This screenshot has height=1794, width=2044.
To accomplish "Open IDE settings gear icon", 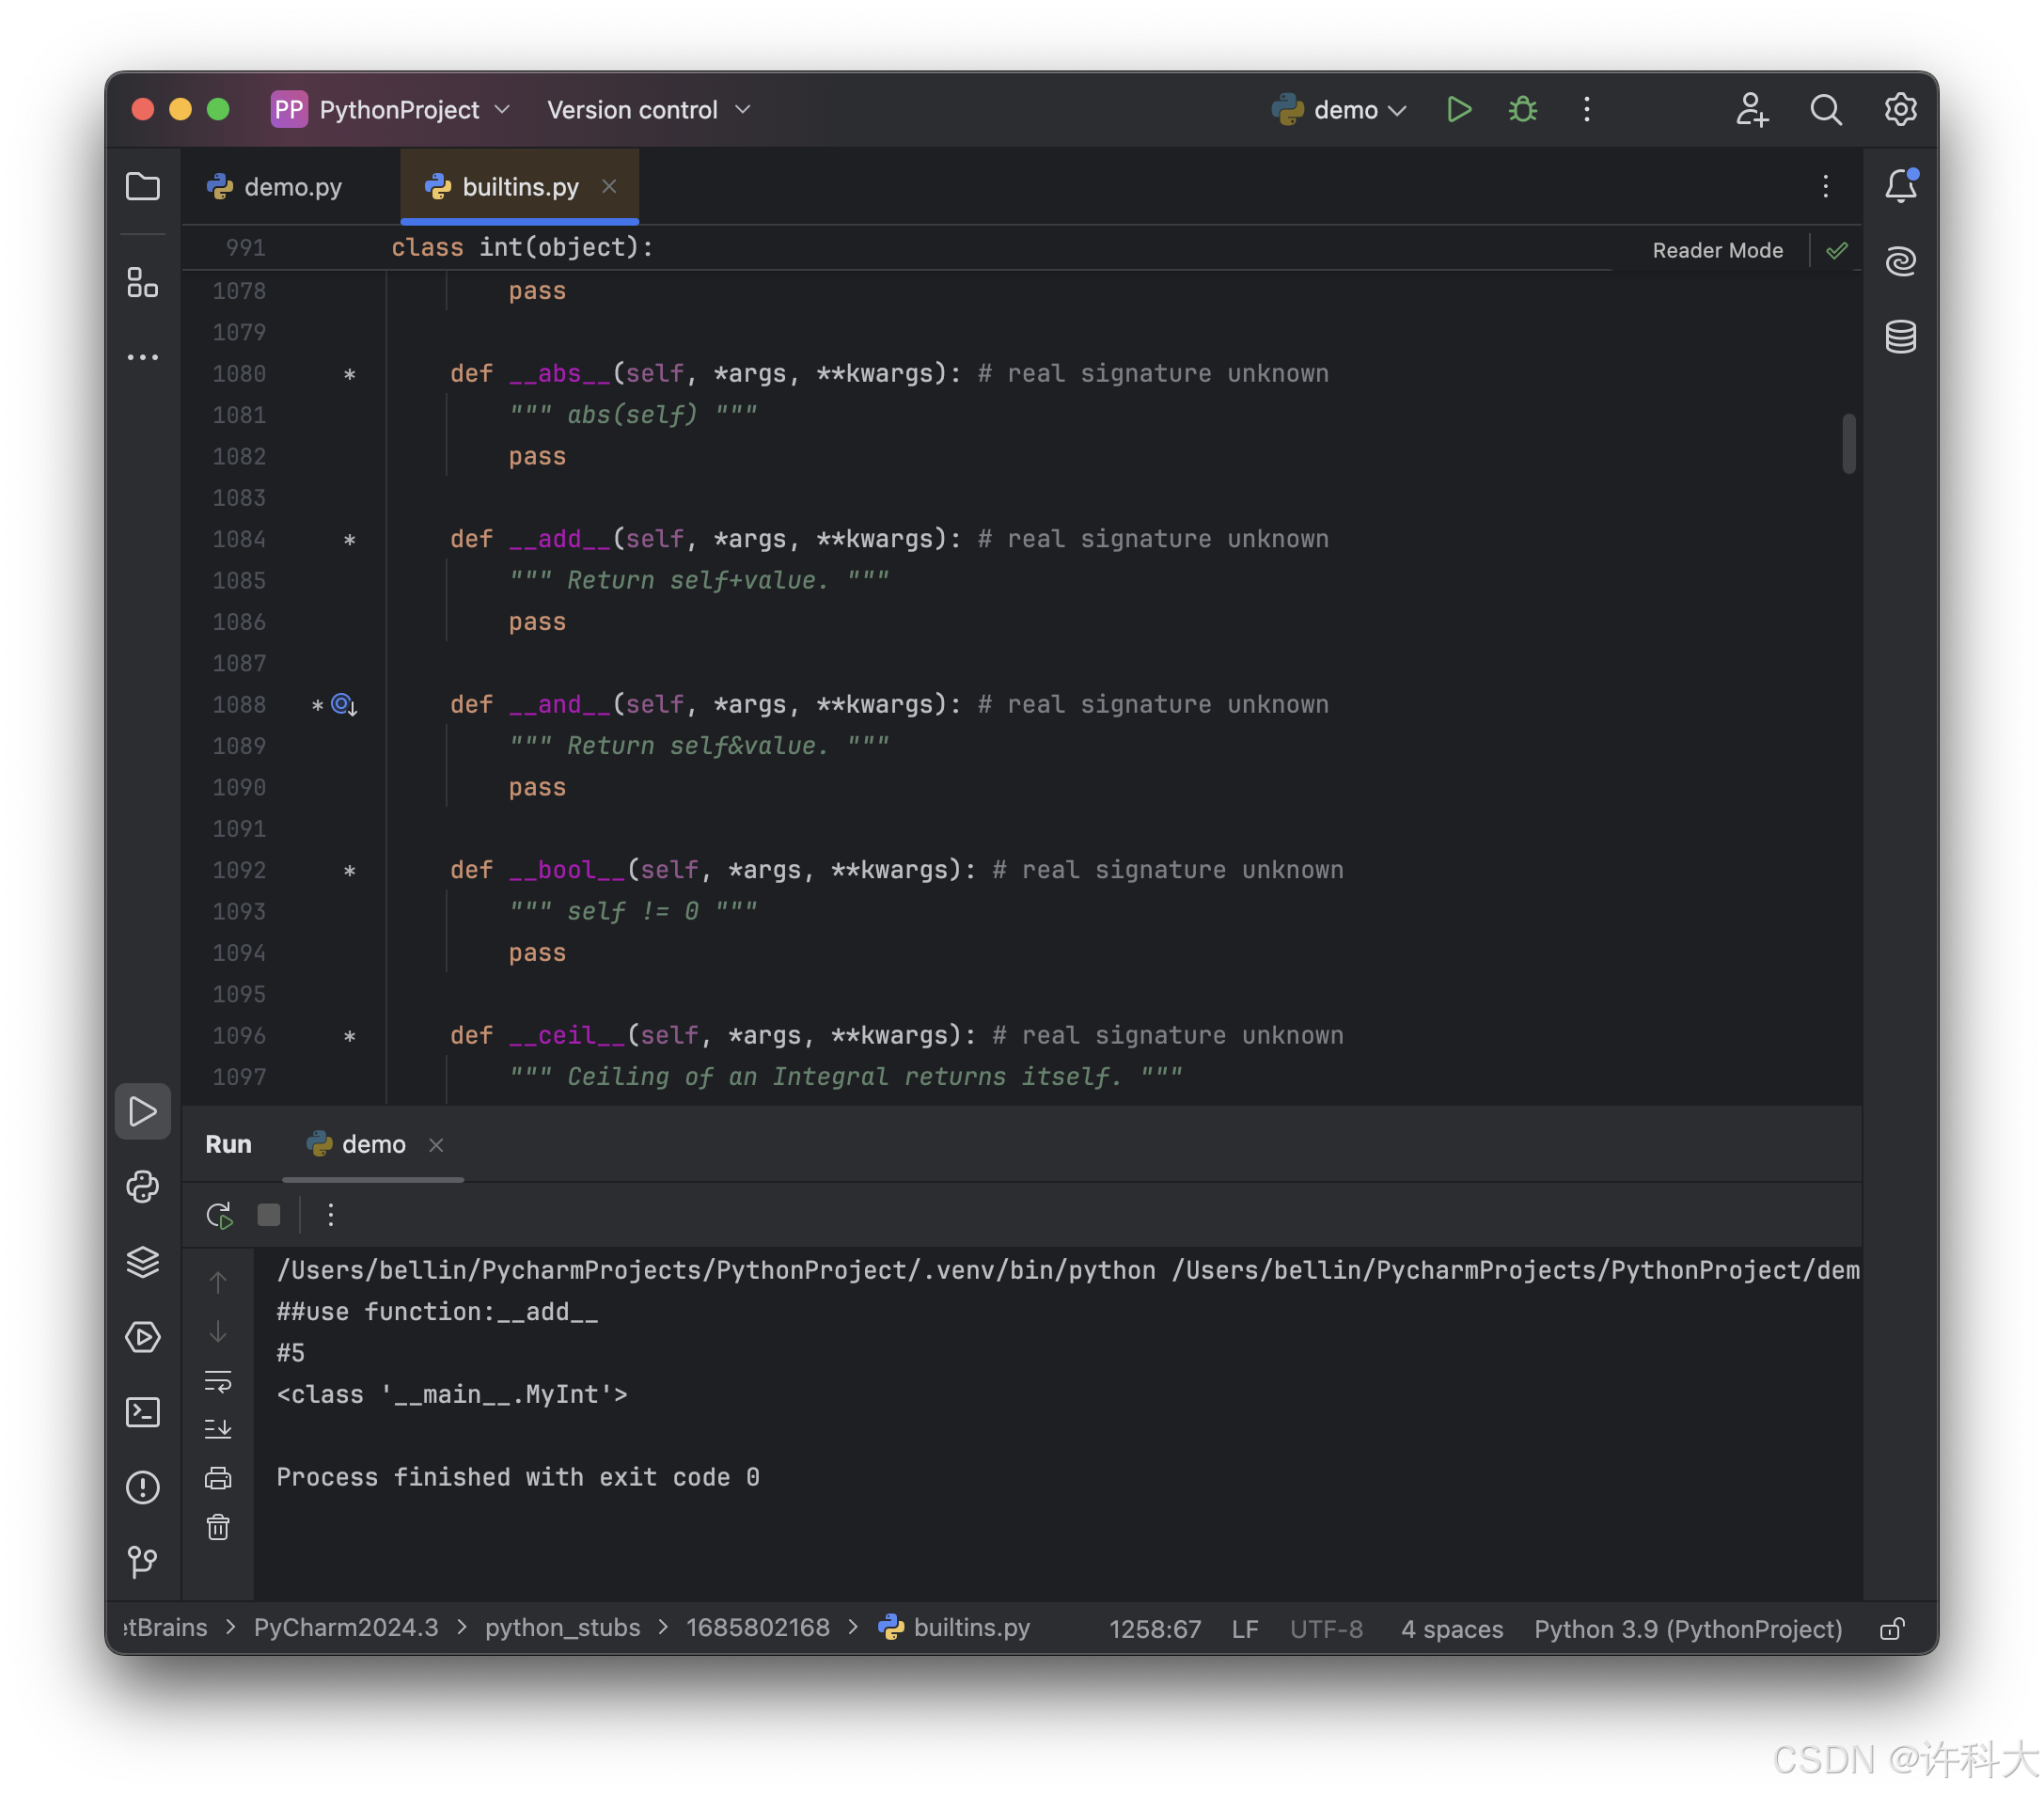I will (1899, 109).
